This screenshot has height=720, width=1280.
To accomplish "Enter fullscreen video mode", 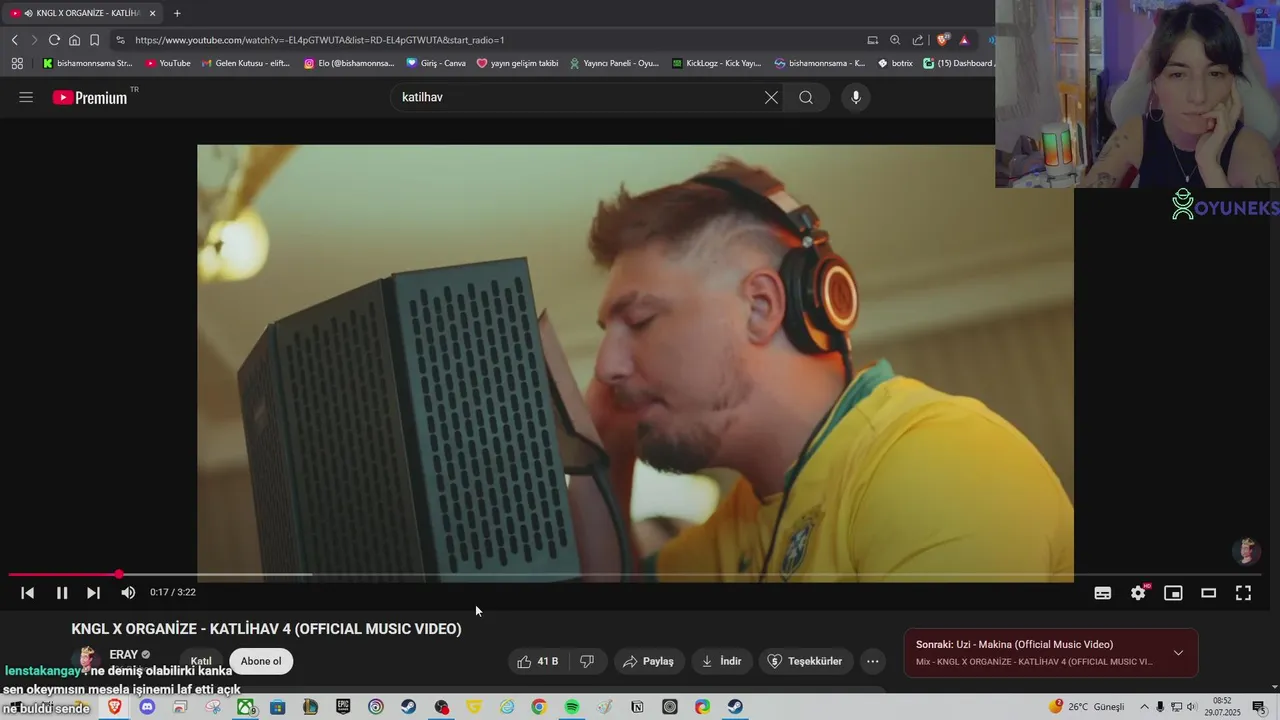I will (1243, 593).
